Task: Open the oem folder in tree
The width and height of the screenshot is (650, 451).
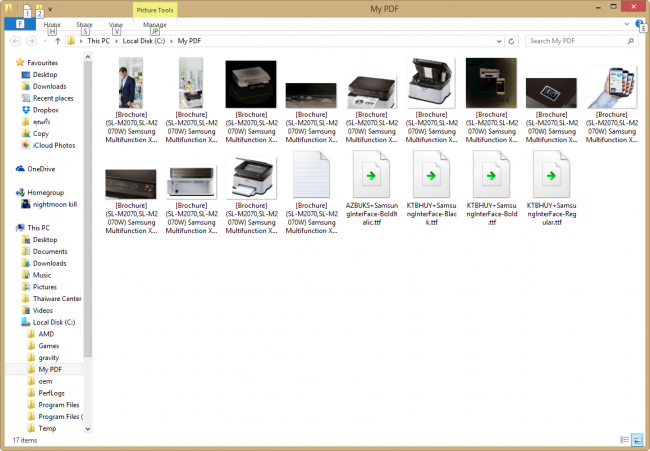Action: [x=45, y=381]
